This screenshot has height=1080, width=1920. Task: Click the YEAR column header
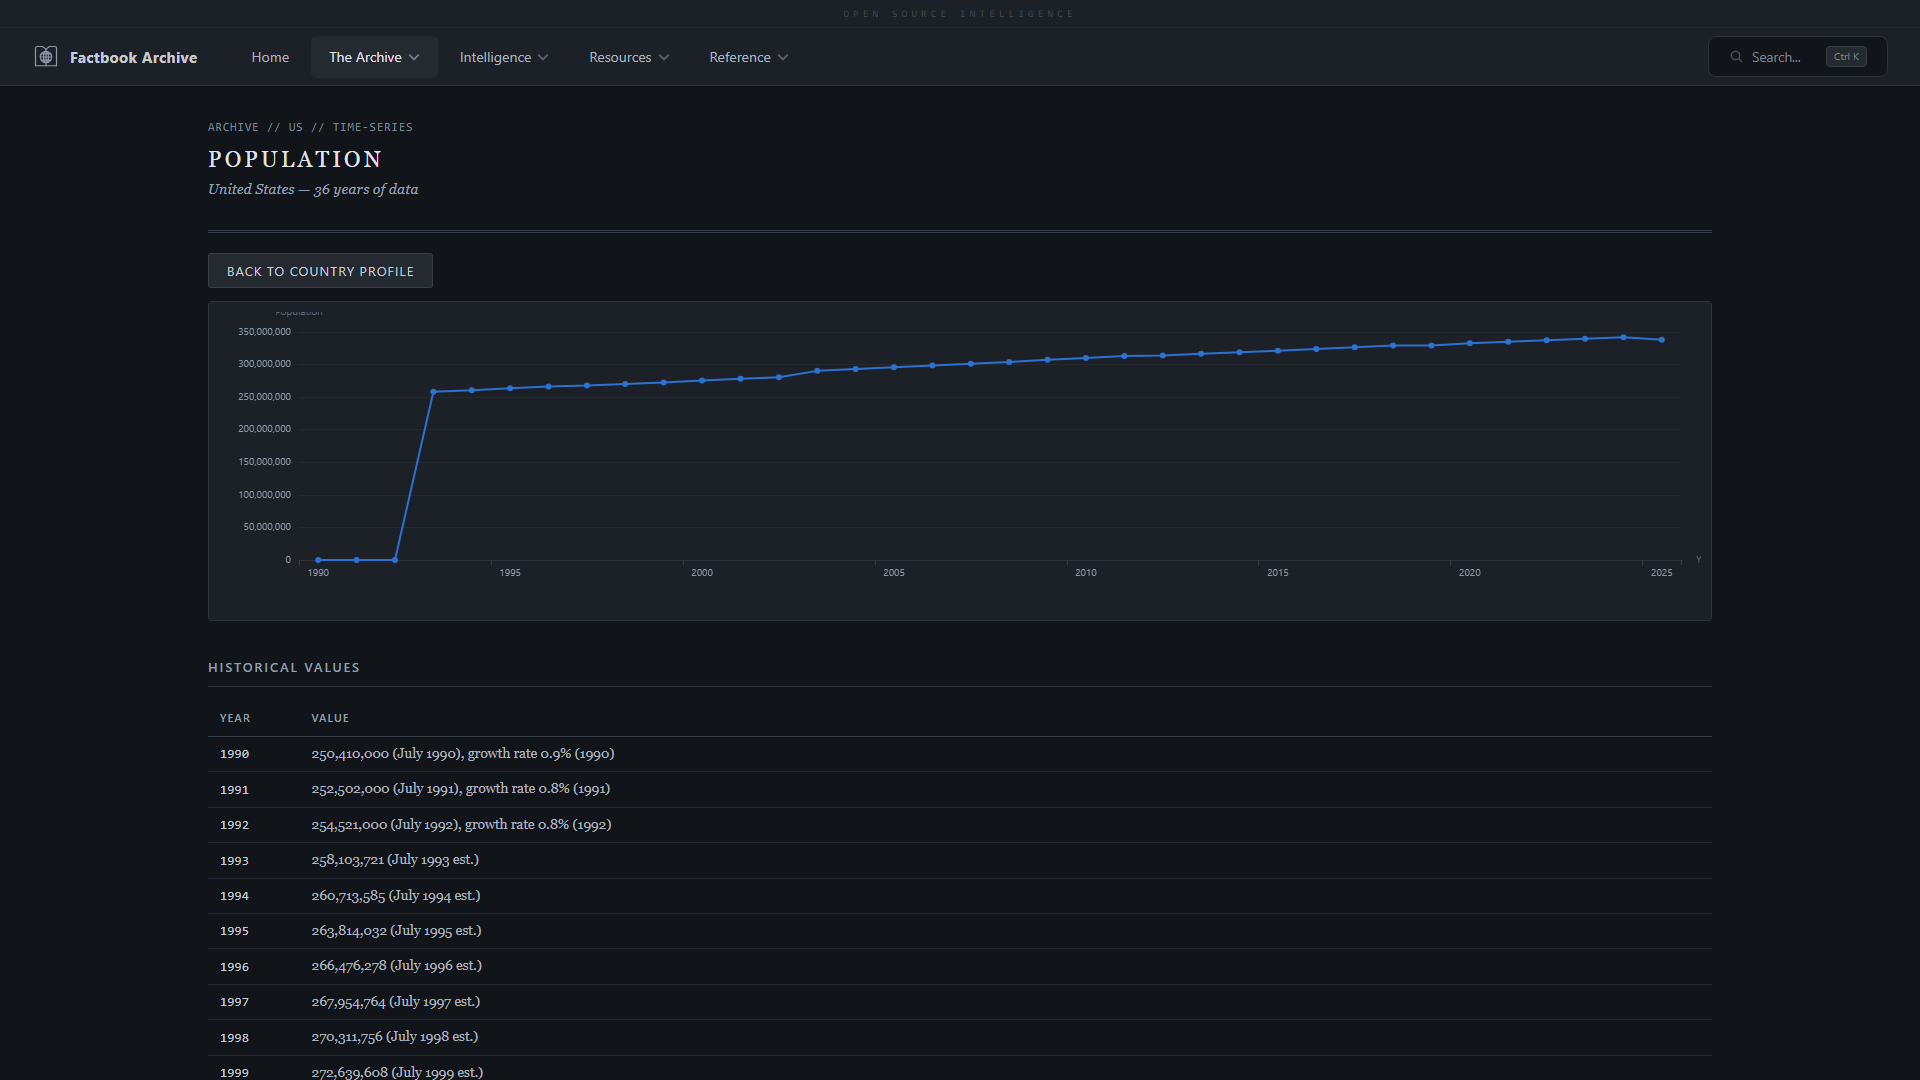[235, 718]
